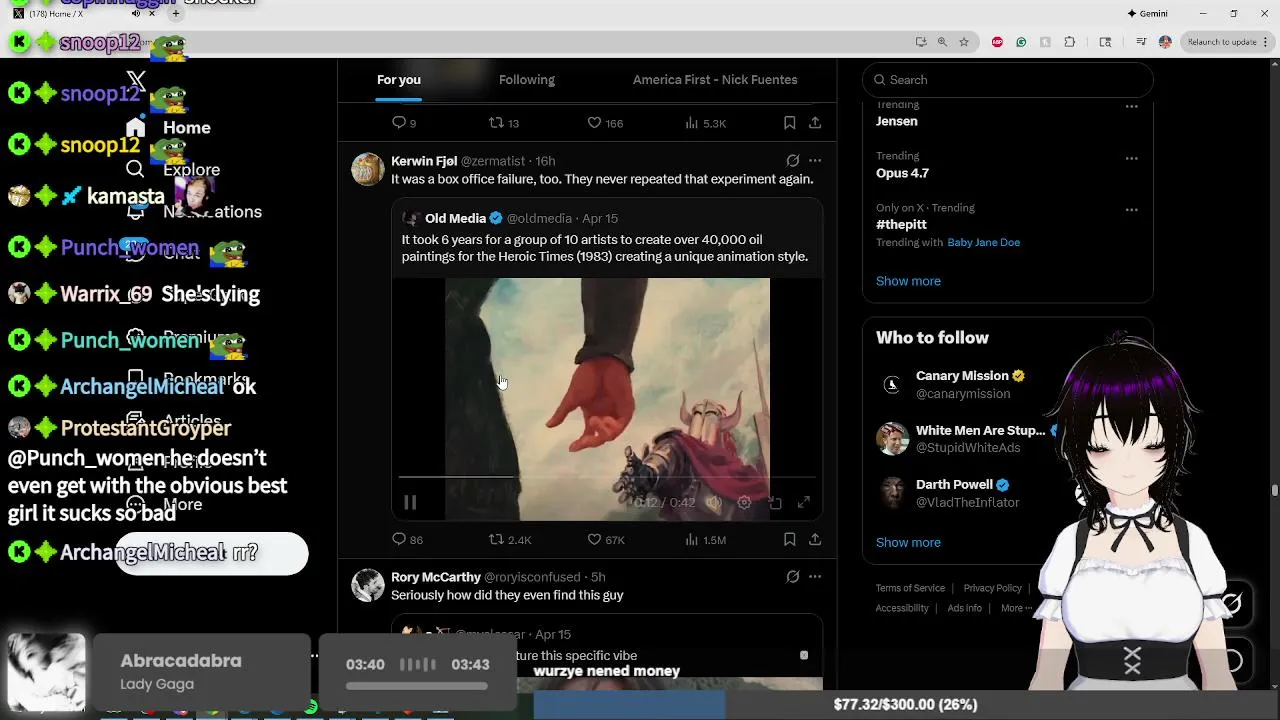1280x720 pixels.
Task: Switch to the For you tab
Action: 399,80
